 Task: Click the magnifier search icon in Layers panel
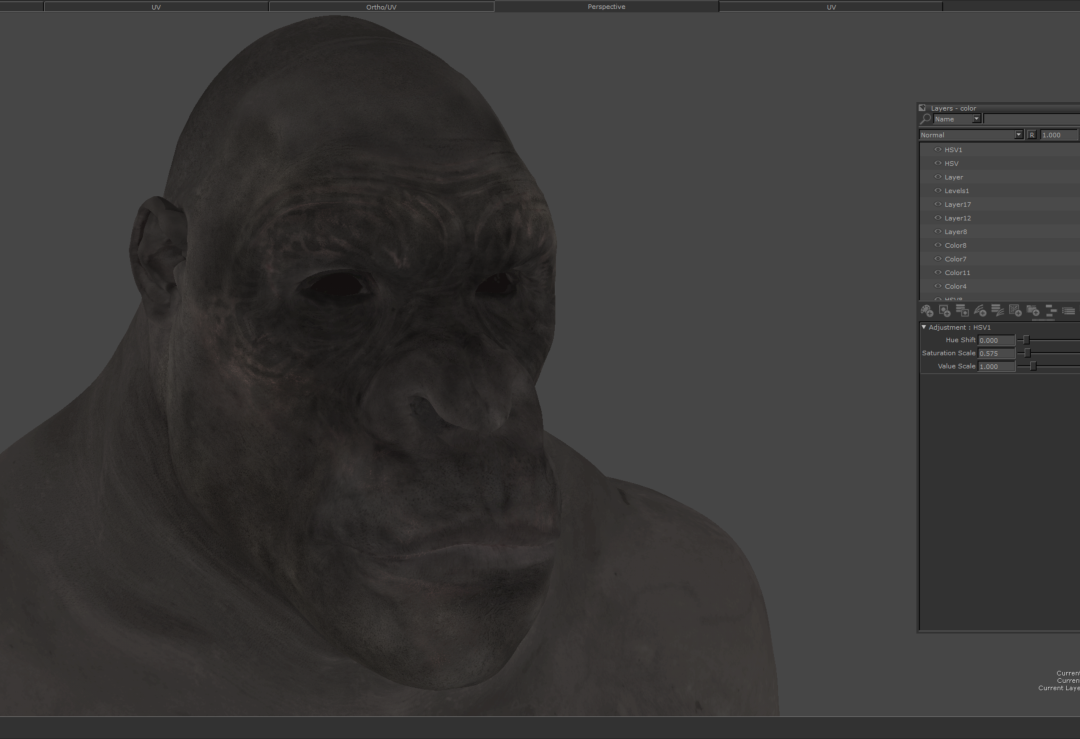pos(926,119)
